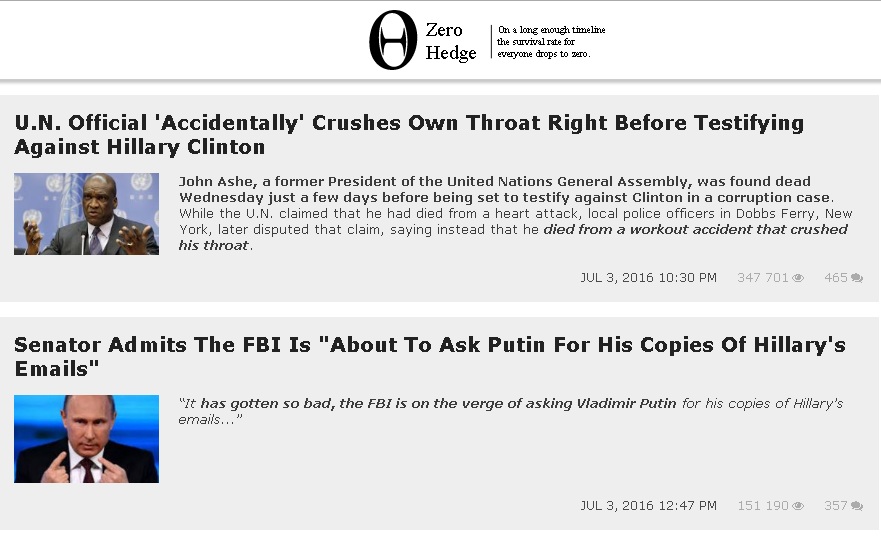Viewport: 881px width, 541px height.
Task: Click the Zero Hedge site name text
Action: pos(451,41)
